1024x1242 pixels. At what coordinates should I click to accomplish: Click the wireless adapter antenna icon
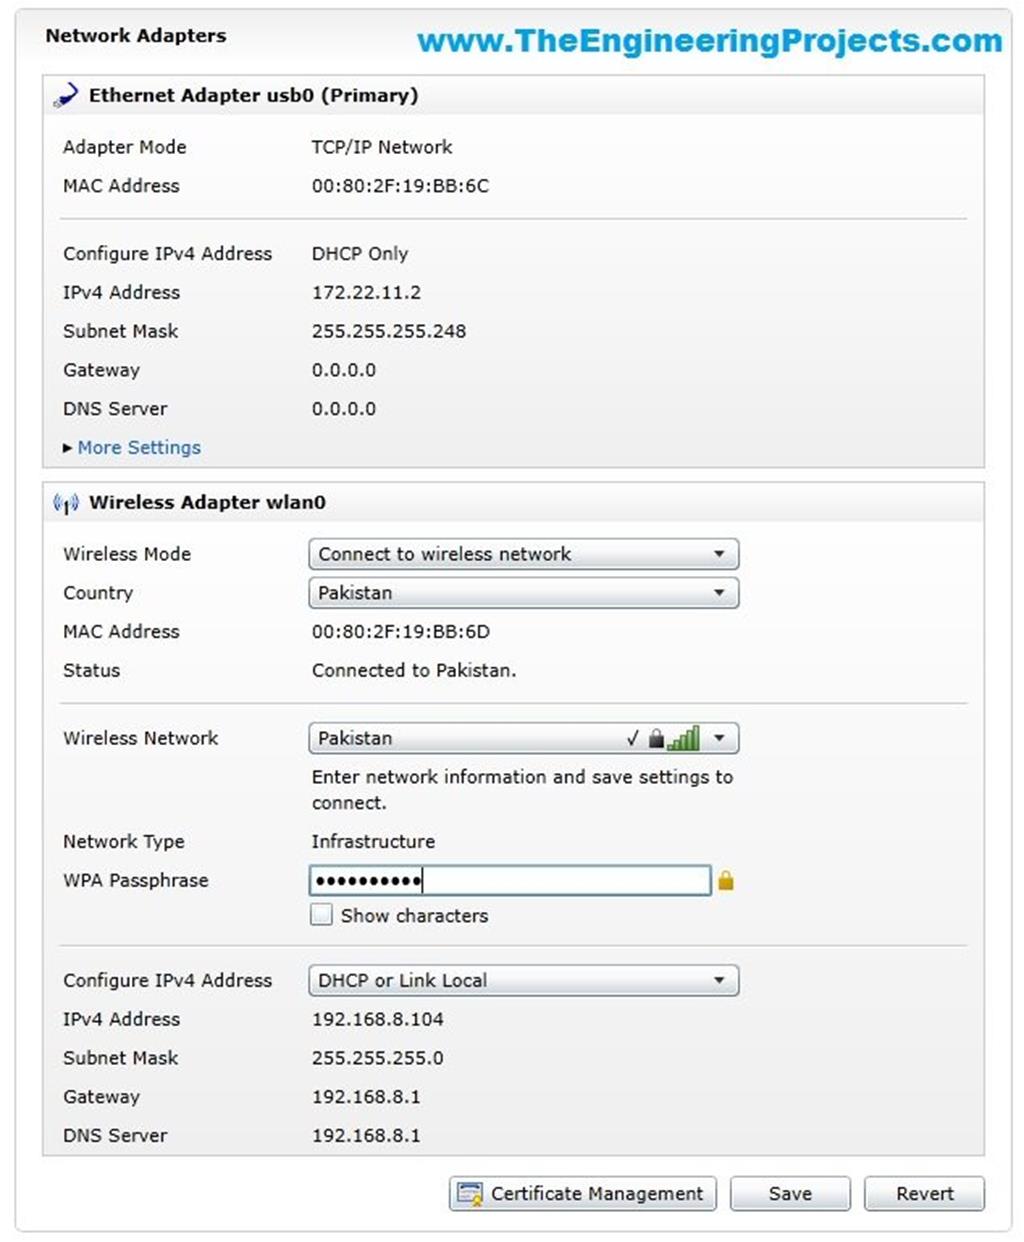[64, 503]
